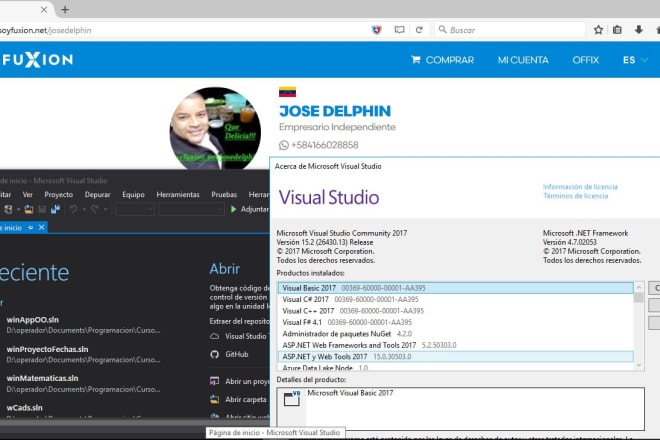Open recent solution winAppOO.sln

coord(33,320)
